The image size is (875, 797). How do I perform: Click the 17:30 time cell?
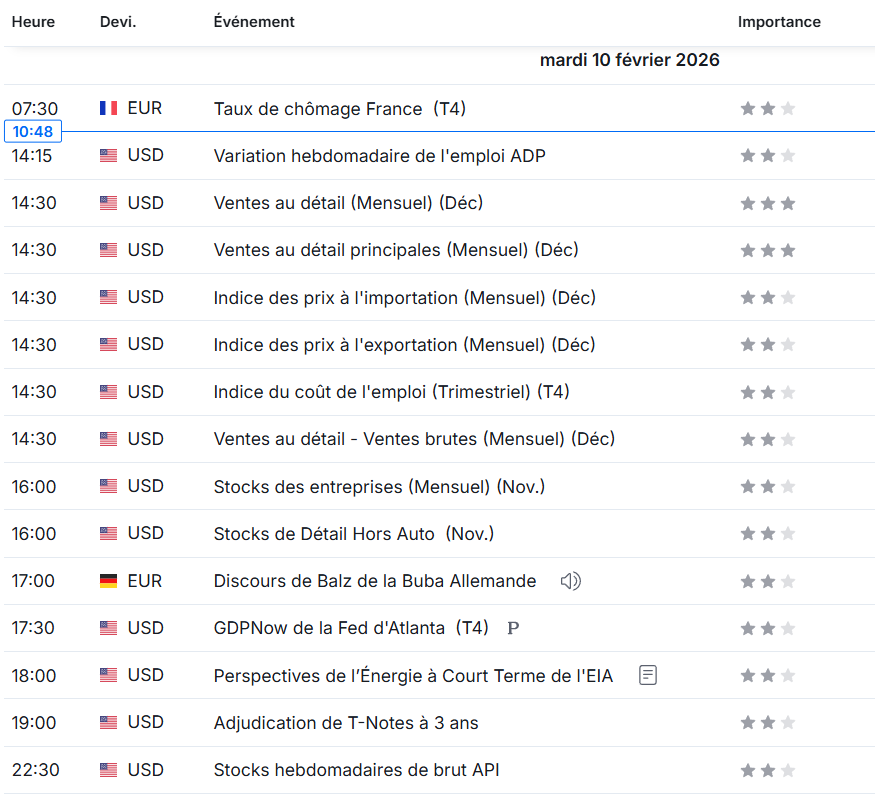coord(33,628)
